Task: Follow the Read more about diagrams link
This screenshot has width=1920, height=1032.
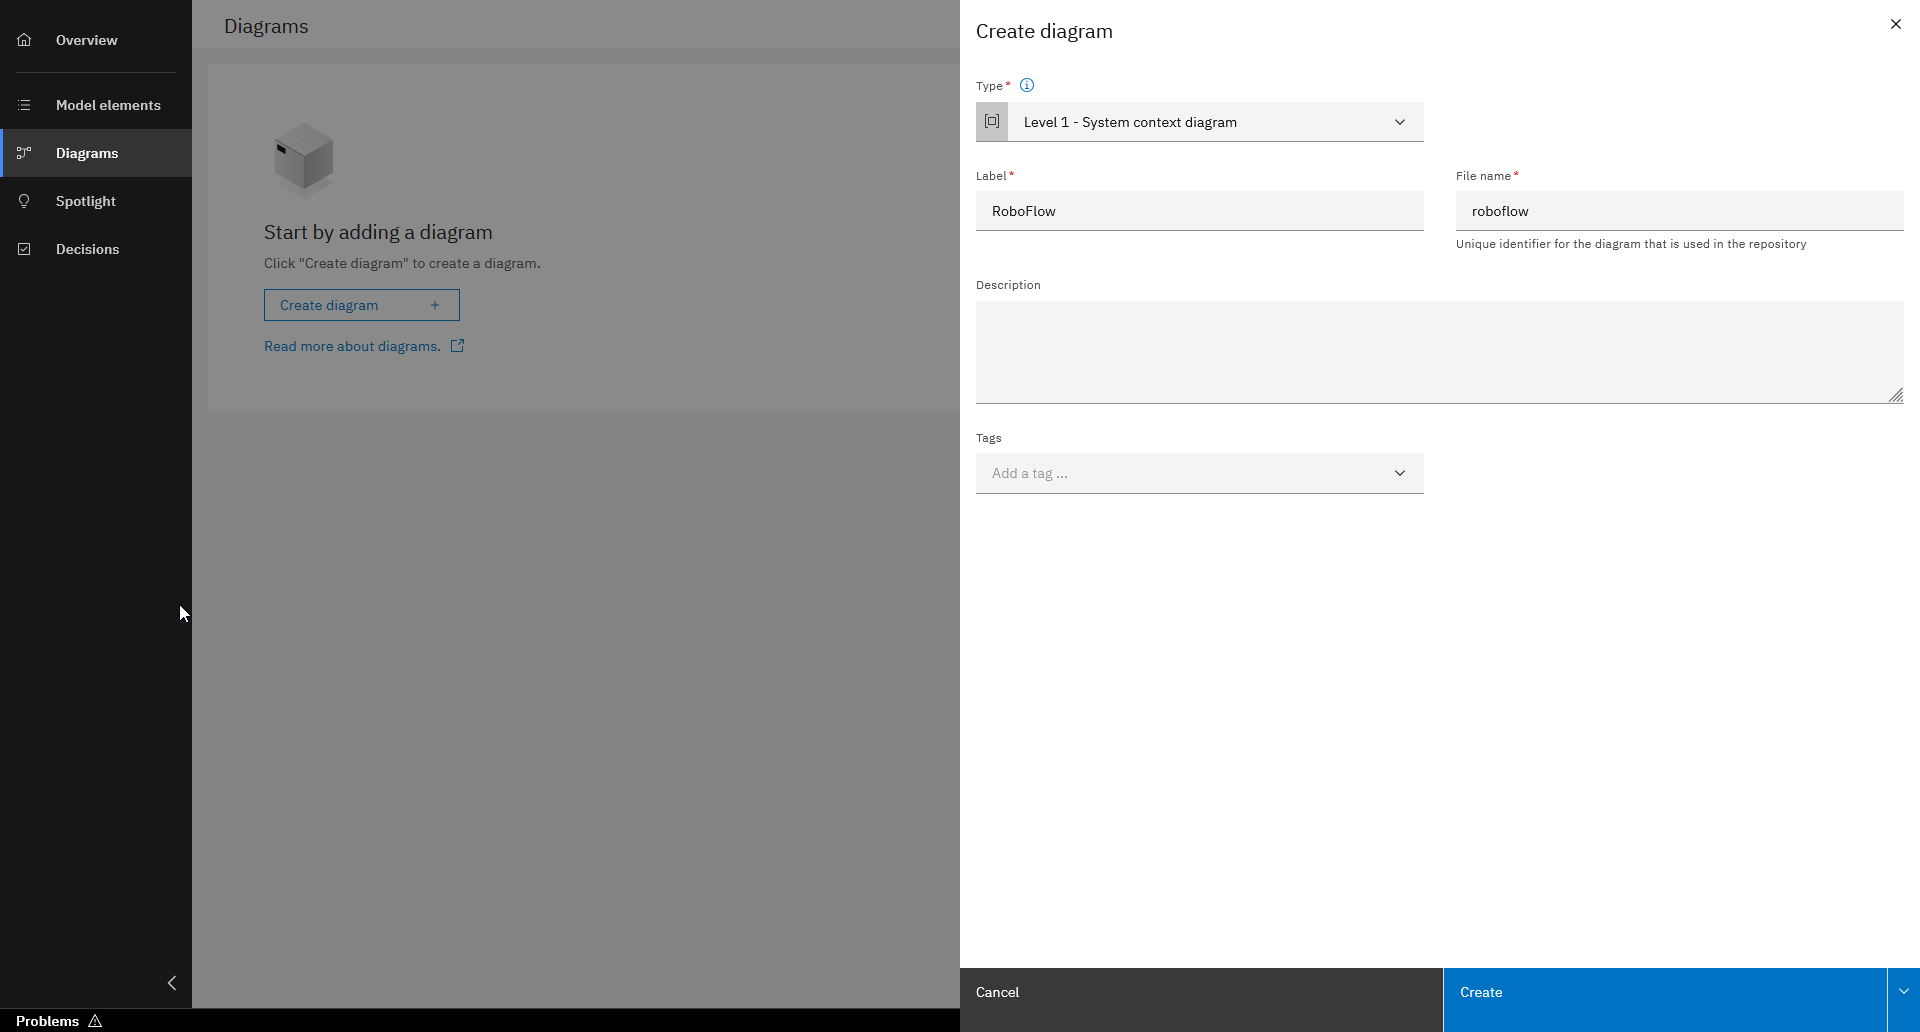Action: pyautogui.click(x=351, y=345)
